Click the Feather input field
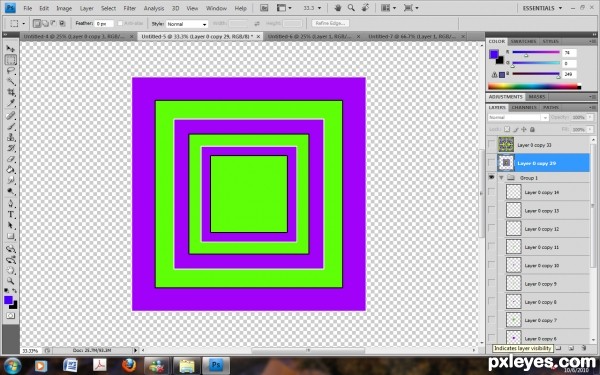Screen dimensions: 600x375 click(x=104, y=24)
